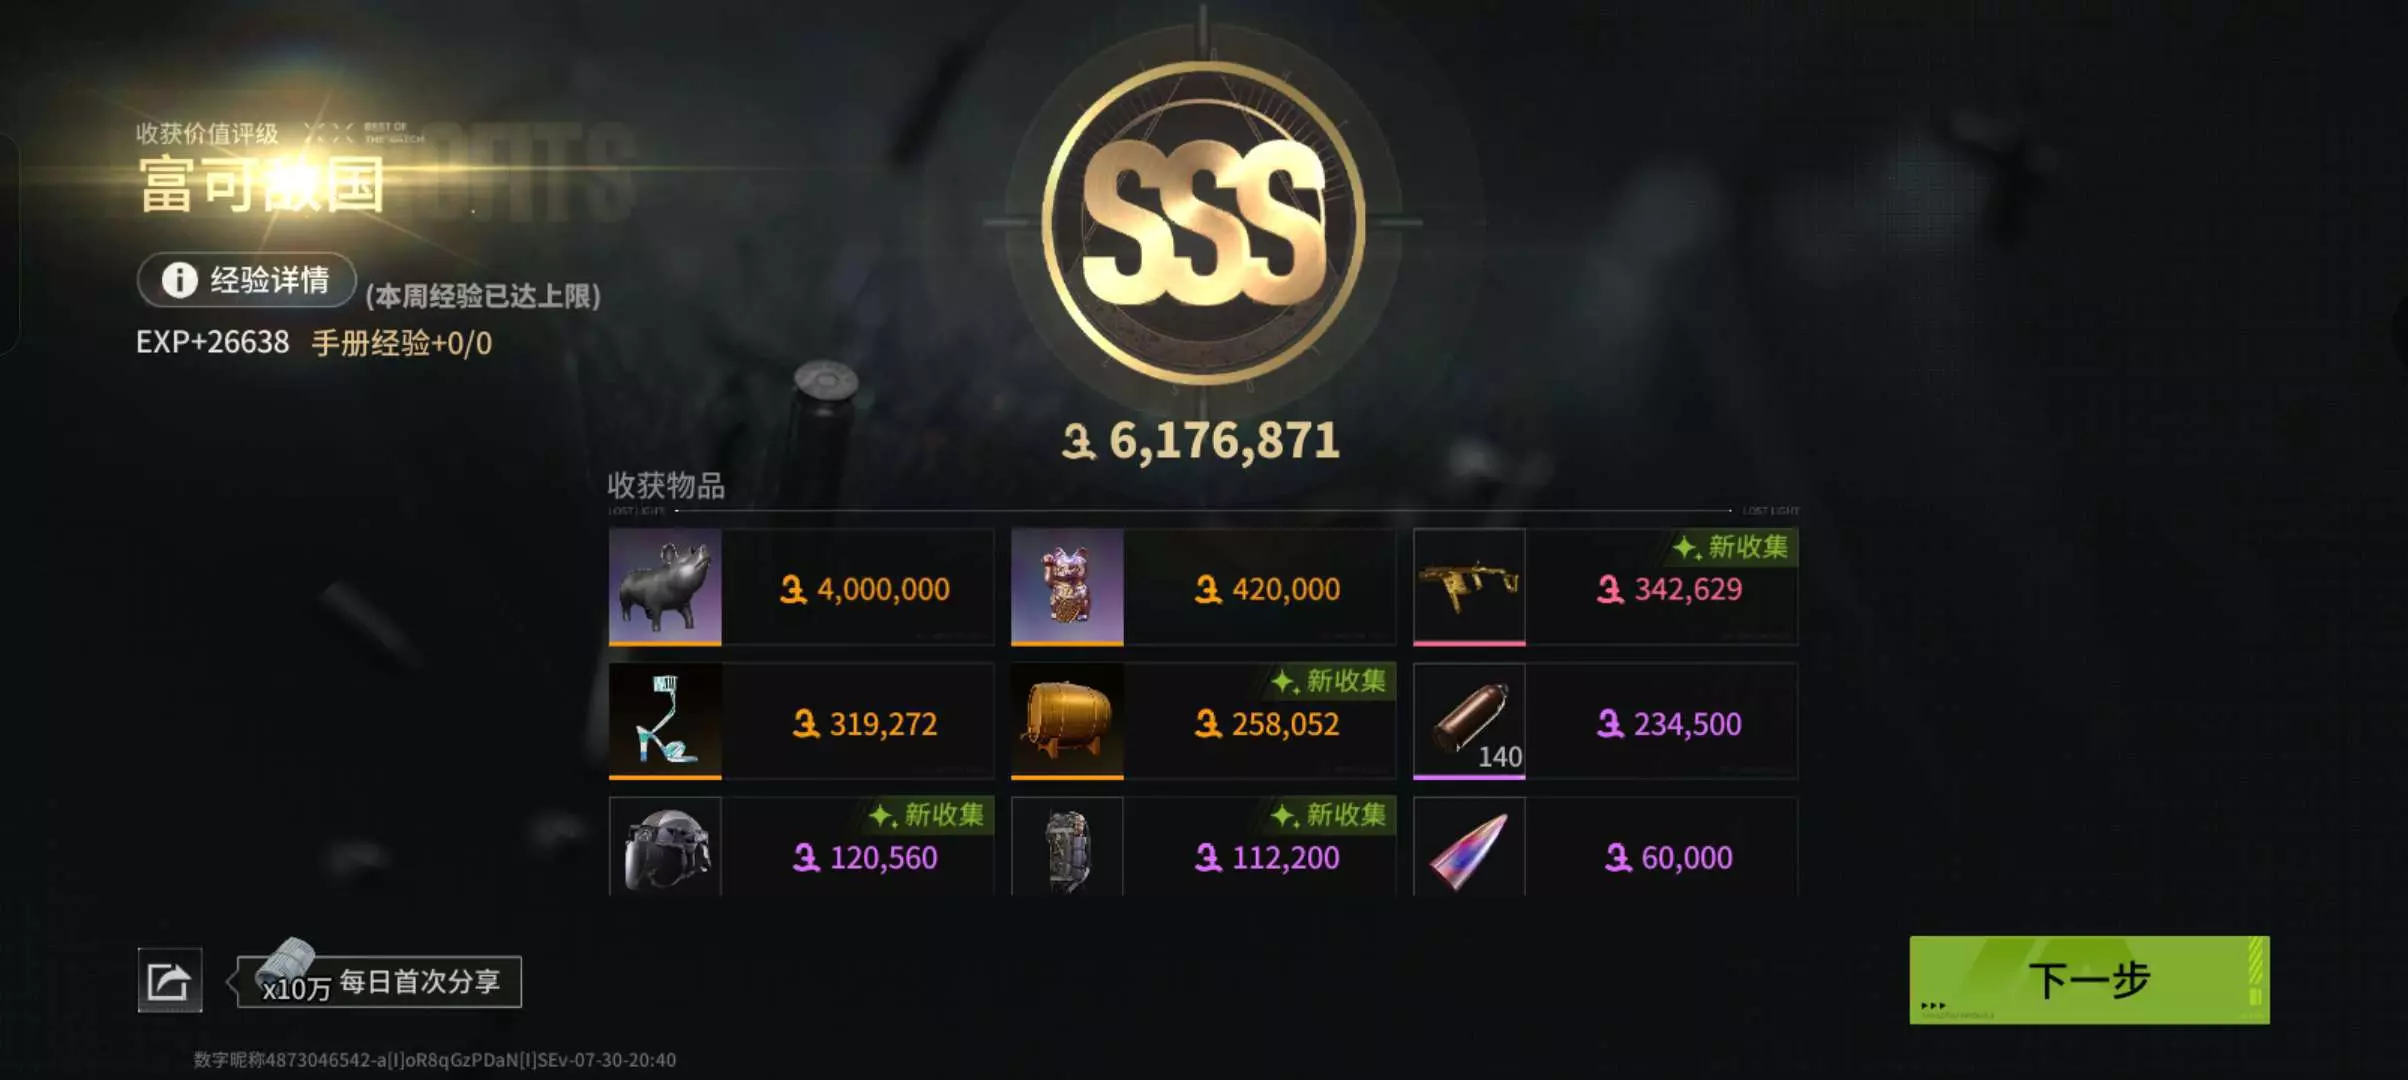
Task: Tap the 6,176,871 total value
Action: click(1201, 441)
